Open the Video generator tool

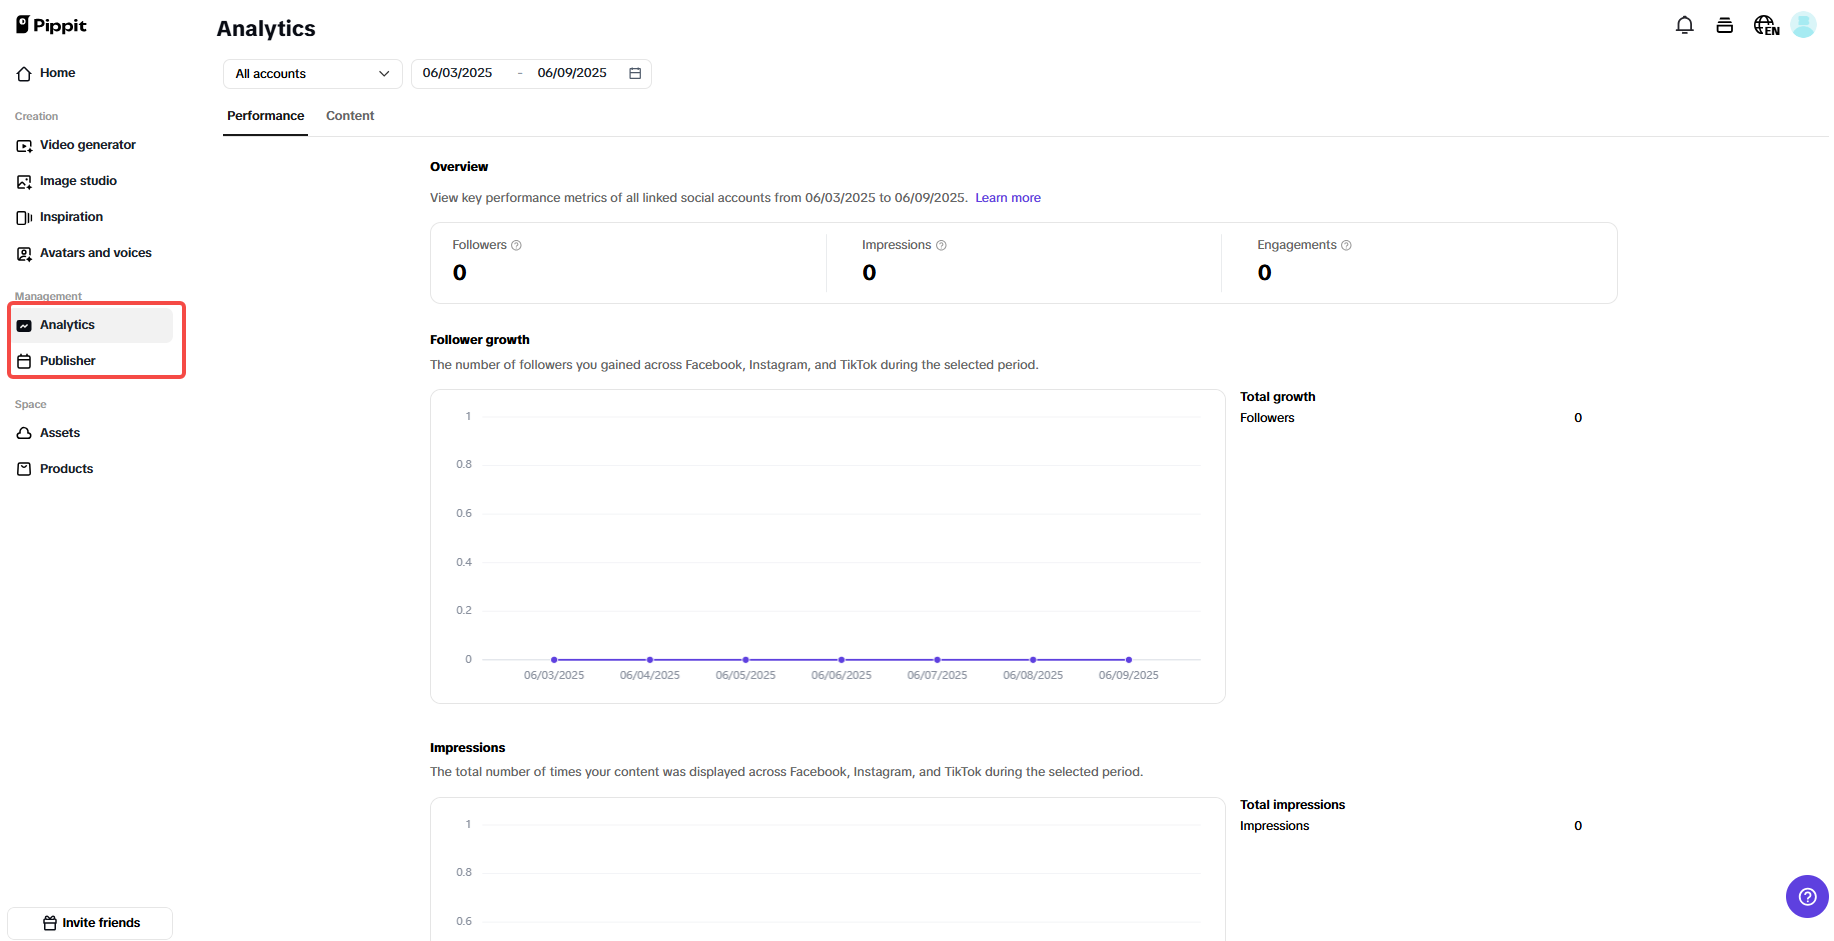pos(24,145)
